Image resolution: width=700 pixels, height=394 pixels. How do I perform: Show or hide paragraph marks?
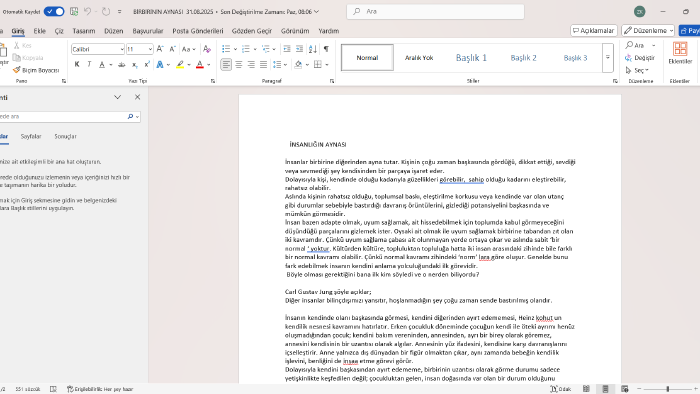tap(326, 49)
